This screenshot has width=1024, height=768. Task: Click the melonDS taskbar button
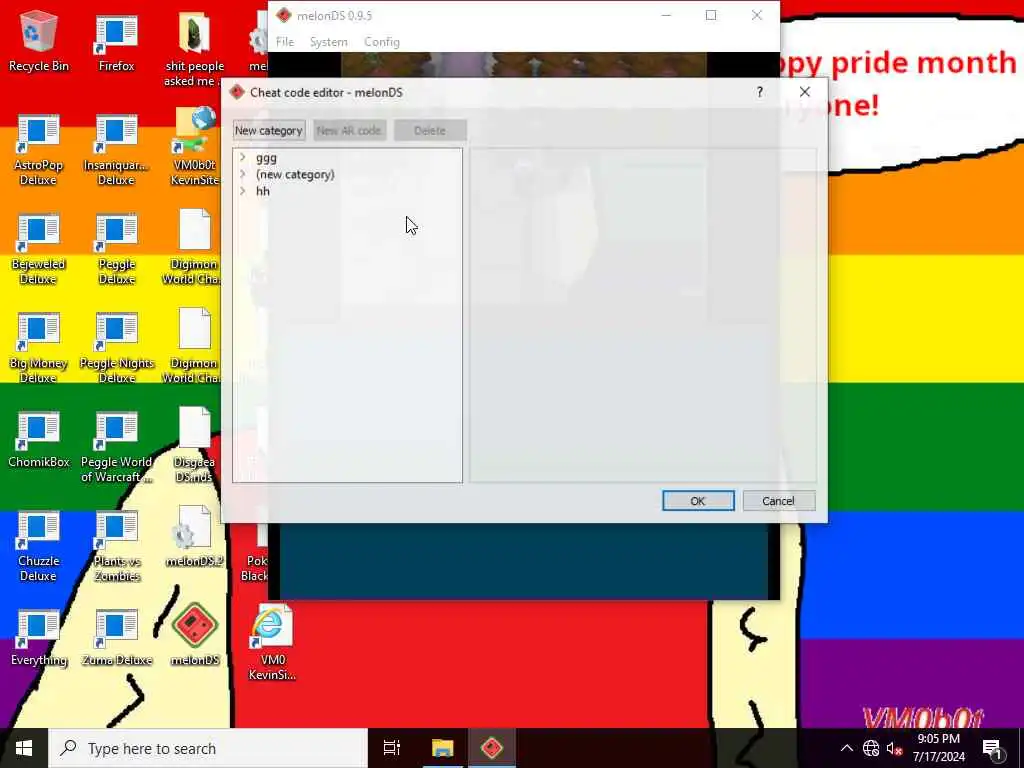pyautogui.click(x=492, y=748)
